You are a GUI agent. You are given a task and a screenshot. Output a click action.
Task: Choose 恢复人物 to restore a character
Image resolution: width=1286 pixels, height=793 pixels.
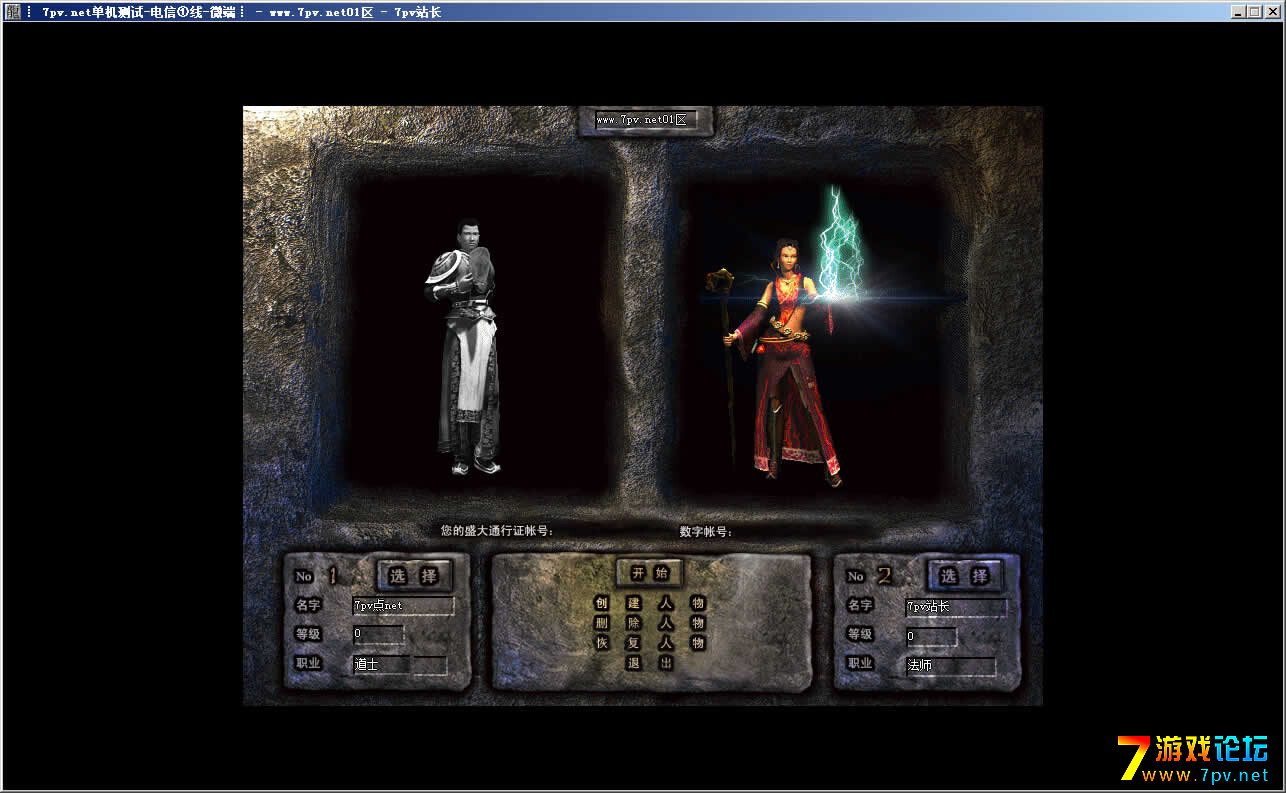pyautogui.click(x=649, y=643)
